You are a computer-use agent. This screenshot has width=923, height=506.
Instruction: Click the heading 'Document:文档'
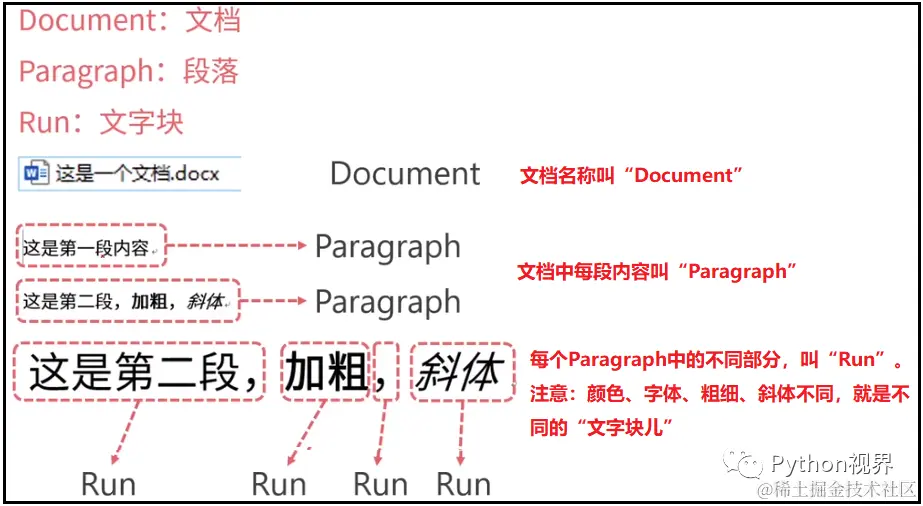pos(130,21)
